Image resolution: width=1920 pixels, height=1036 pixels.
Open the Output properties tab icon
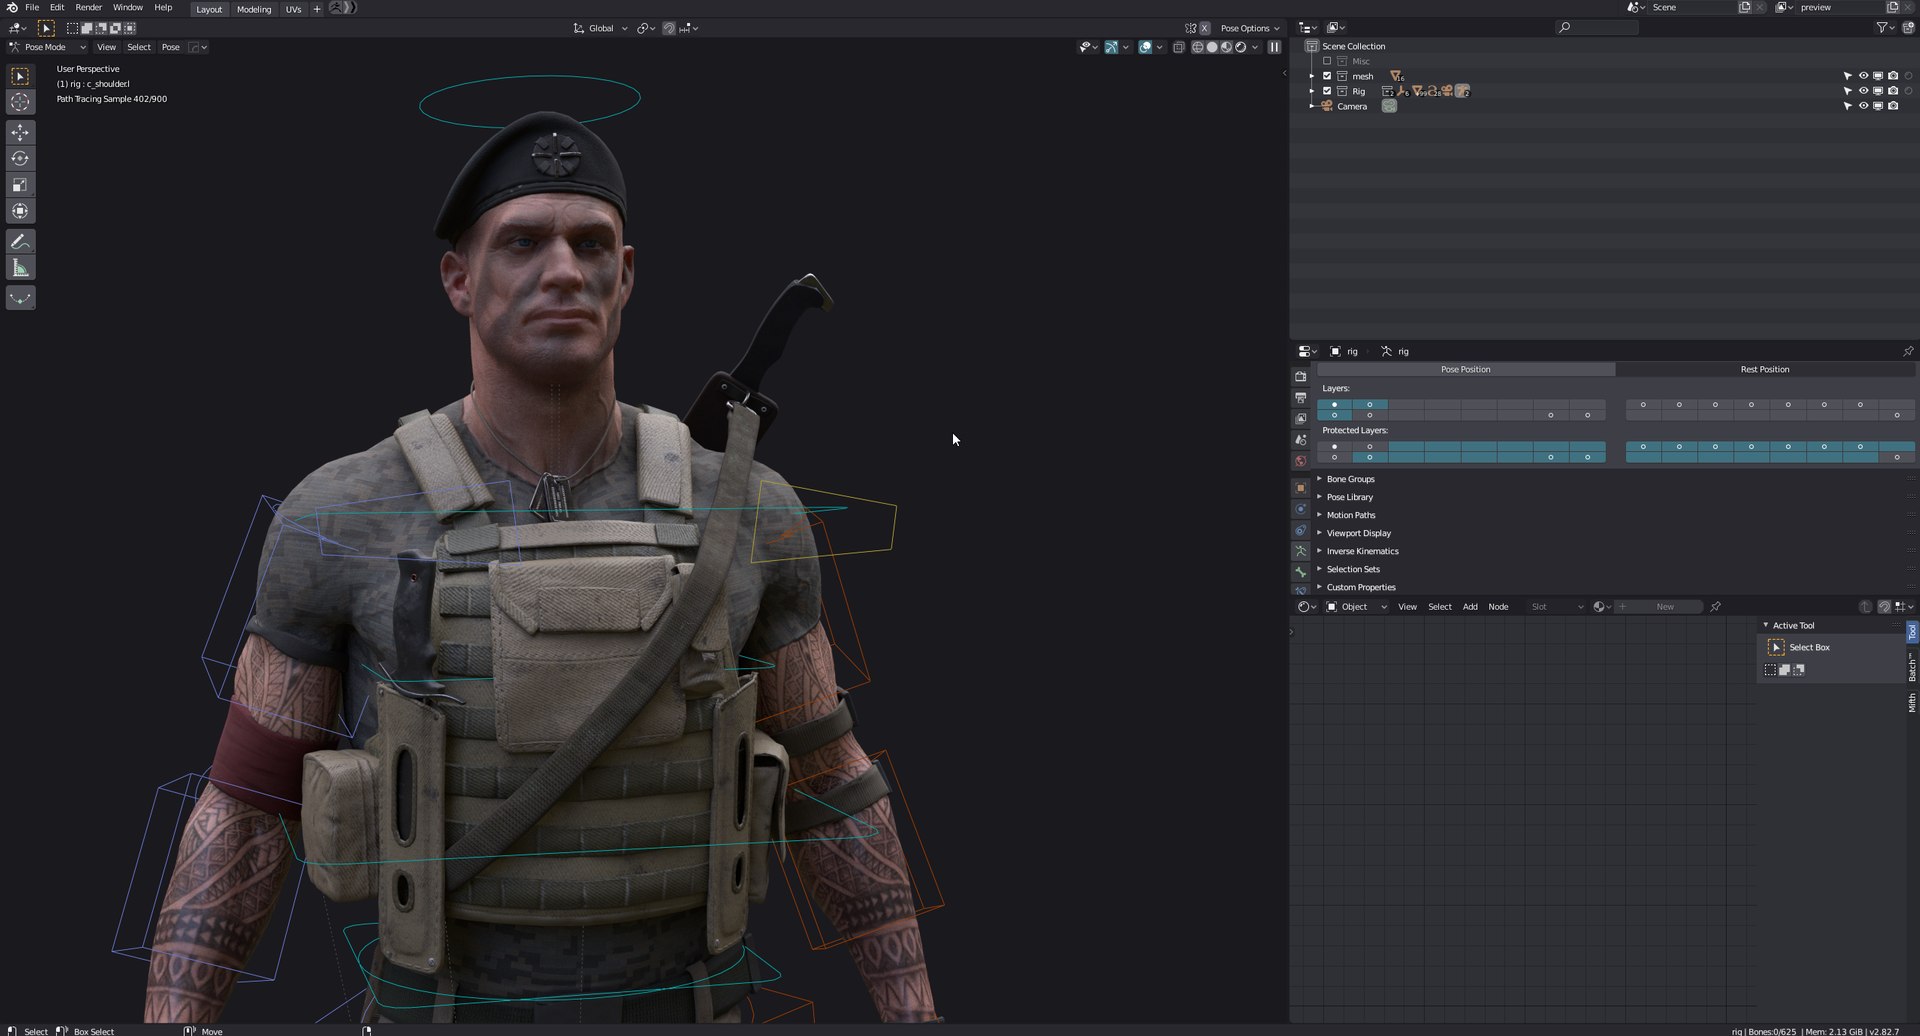pyautogui.click(x=1301, y=398)
